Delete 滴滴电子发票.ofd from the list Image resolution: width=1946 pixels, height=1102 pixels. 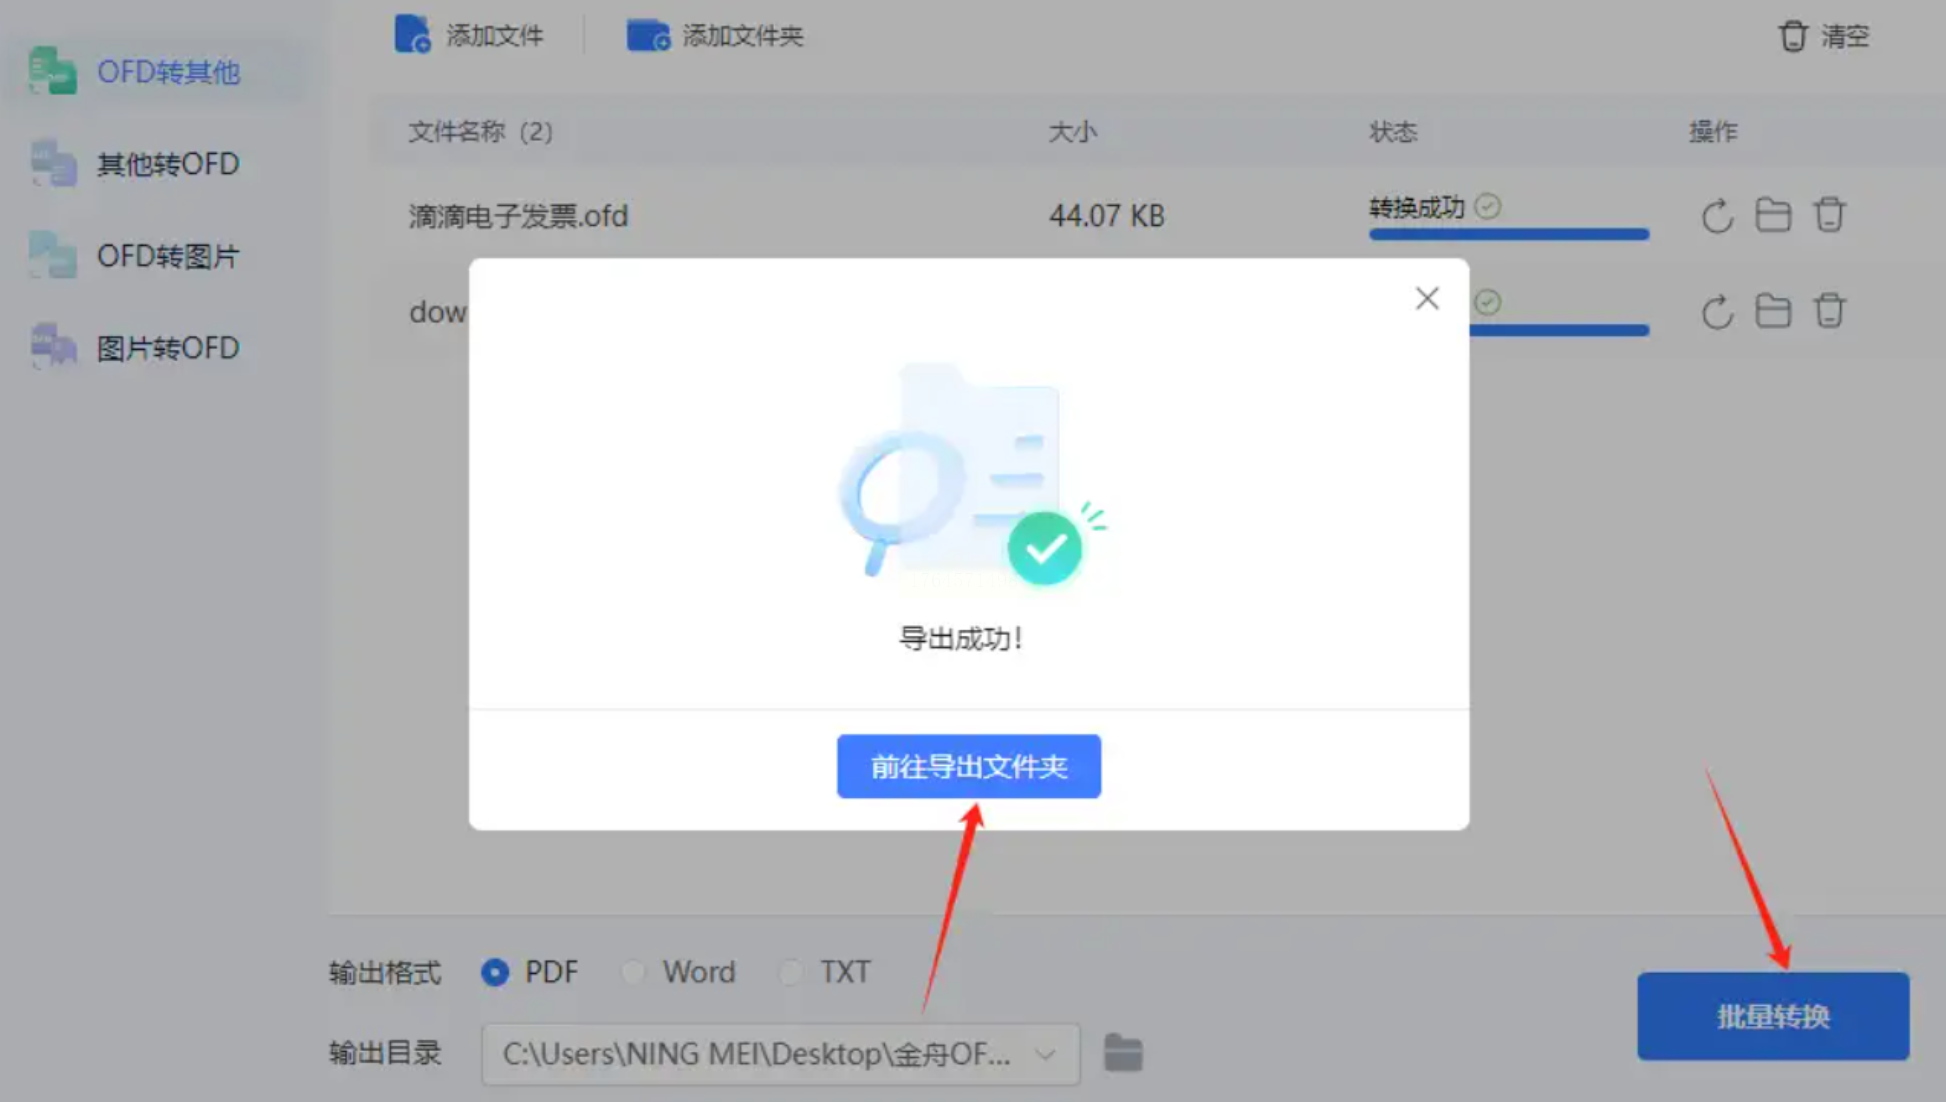(1829, 215)
